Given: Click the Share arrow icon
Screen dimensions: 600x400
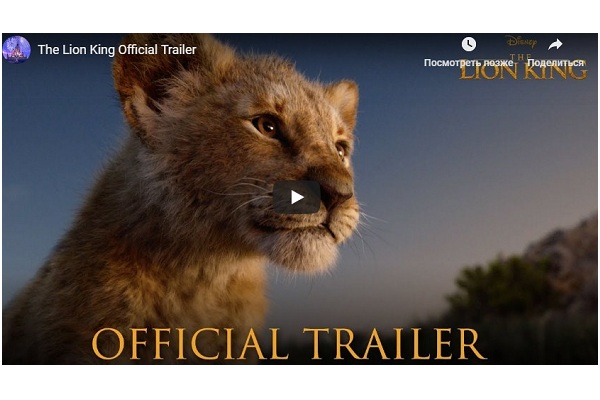Looking at the screenshot, I should click(x=555, y=44).
